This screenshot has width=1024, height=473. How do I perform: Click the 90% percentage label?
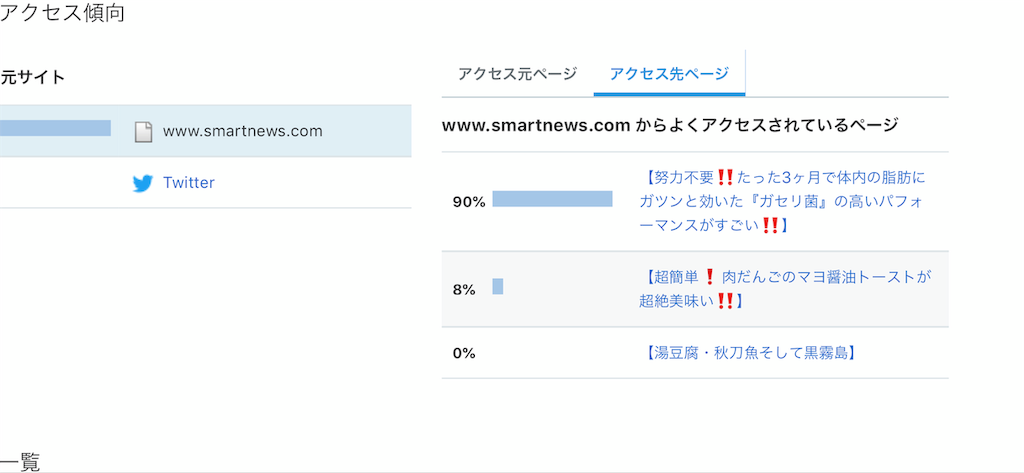pos(469,203)
